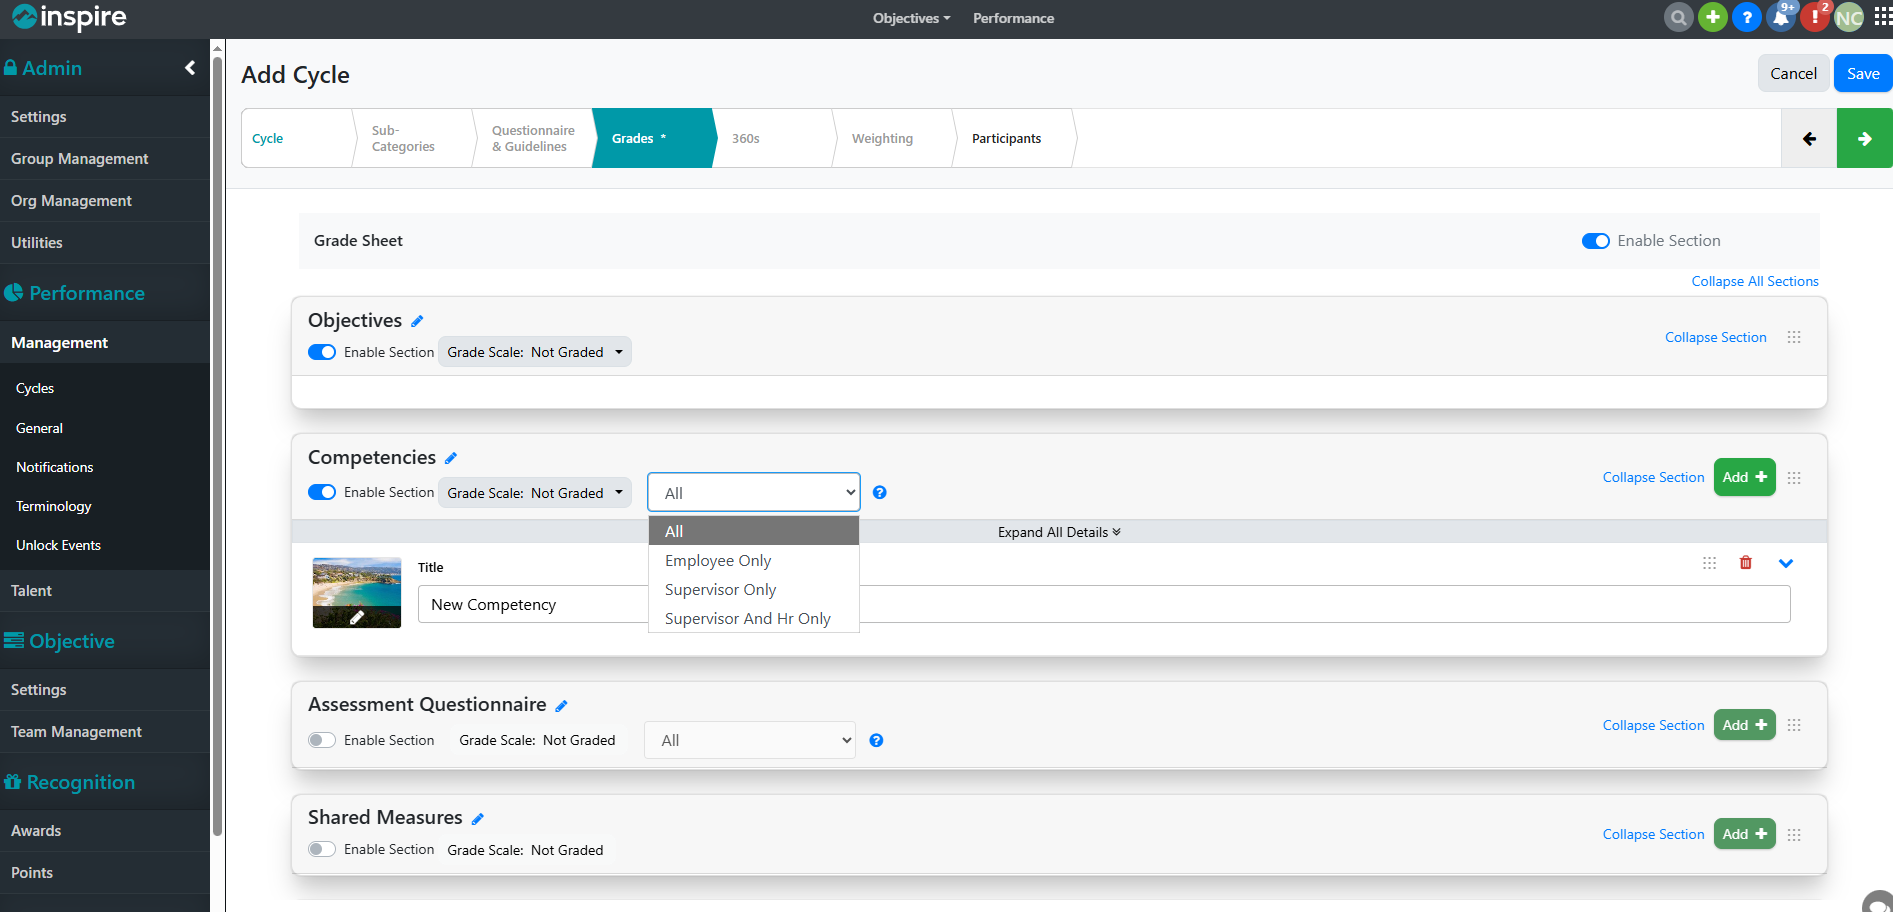Image resolution: width=1893 pixels, height=912 pixels.
Task: Click the green plus icon in header
Action: tap(1713, 18)
